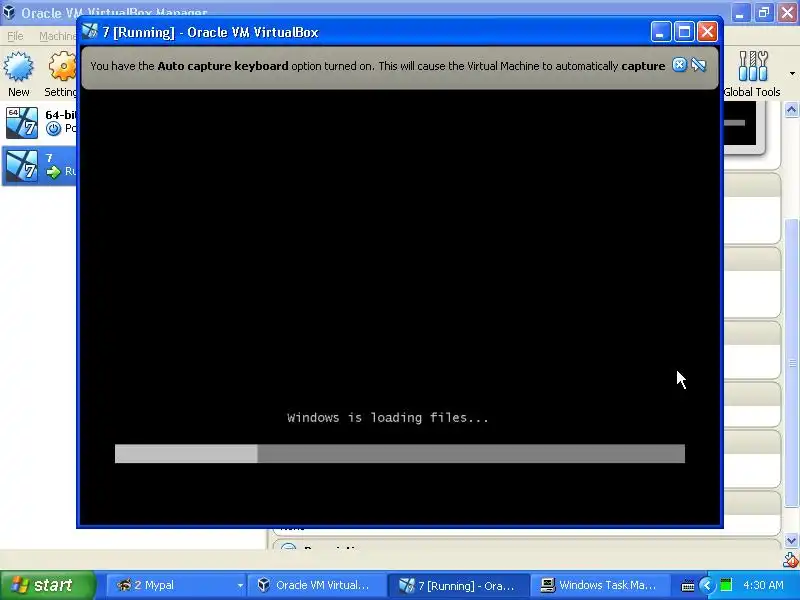Close the 7 [Running] VM window
This screenshot has height=600, width=800.
(x=708, y=32)
